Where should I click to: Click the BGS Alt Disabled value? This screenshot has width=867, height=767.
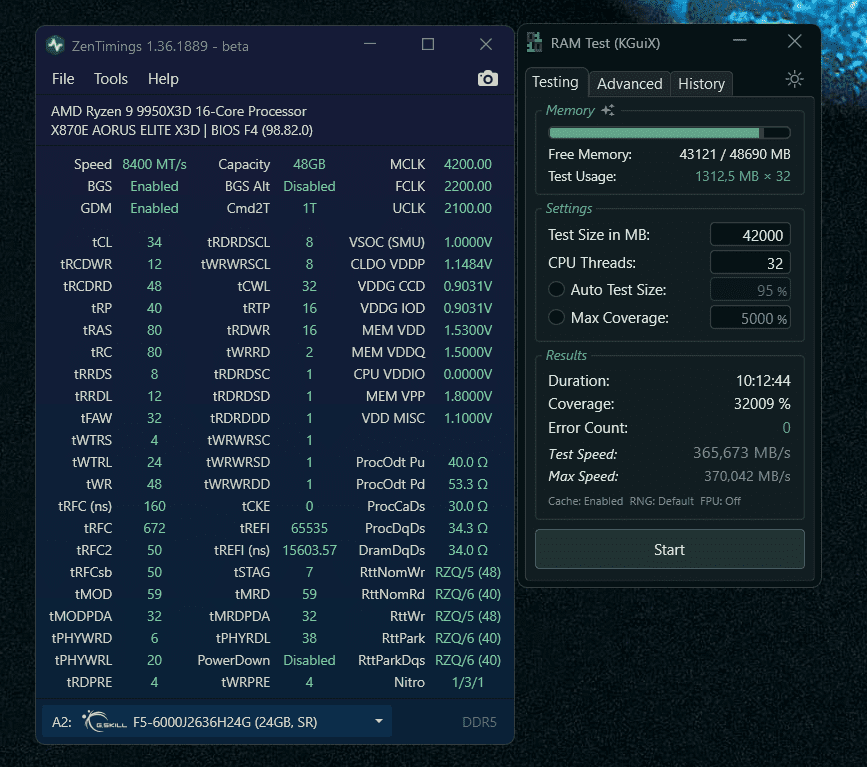(309, 186)
